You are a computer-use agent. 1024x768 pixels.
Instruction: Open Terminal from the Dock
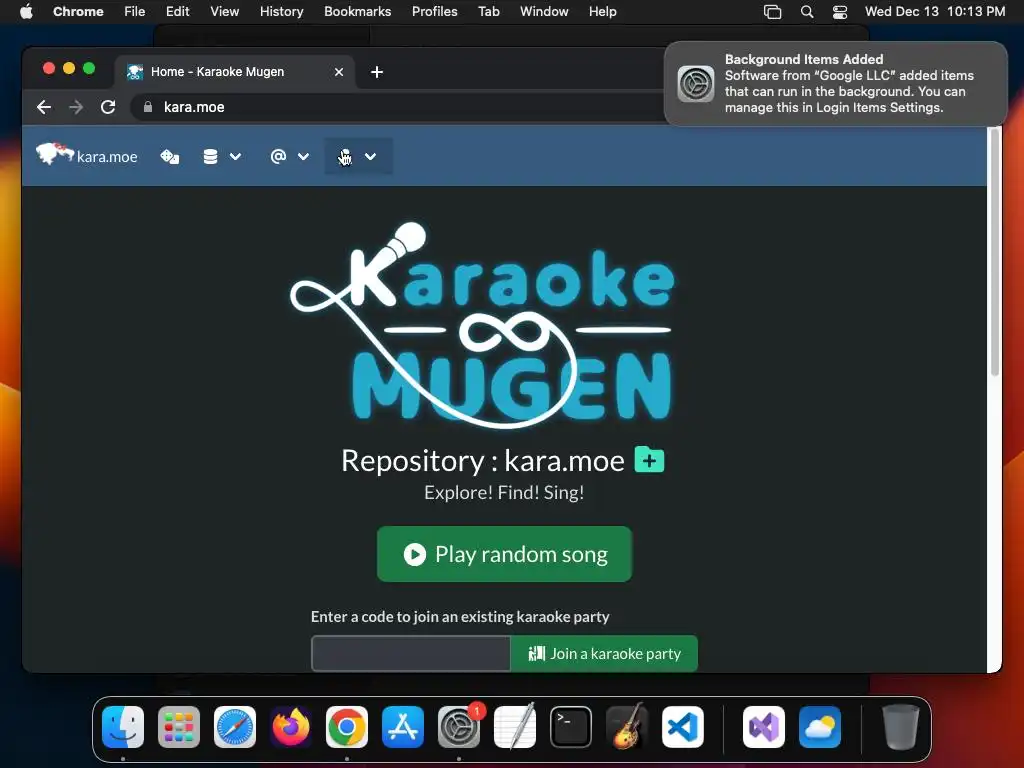tap(571, 727)
